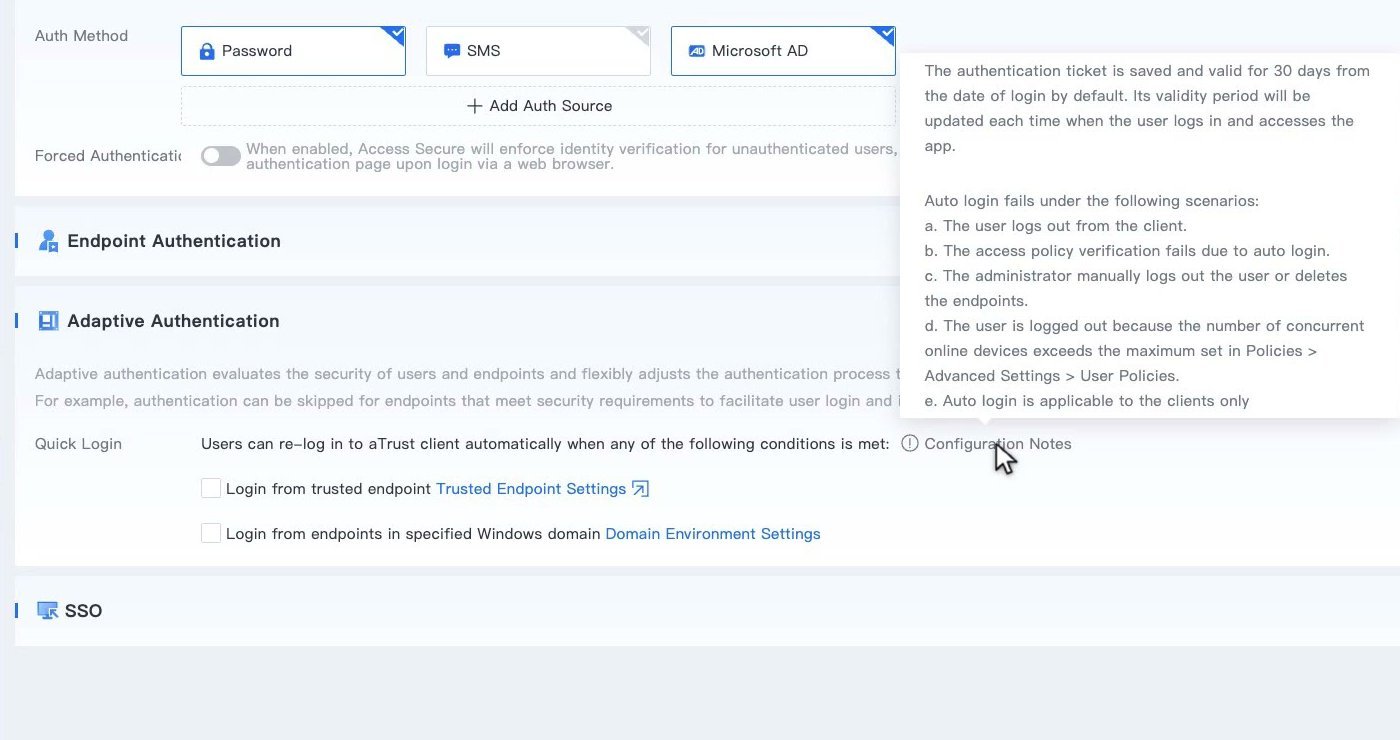This screenshot has width=1400, height=740.
Task: Click the Adaptive Authentication section icon
Action: click(48, 321)
